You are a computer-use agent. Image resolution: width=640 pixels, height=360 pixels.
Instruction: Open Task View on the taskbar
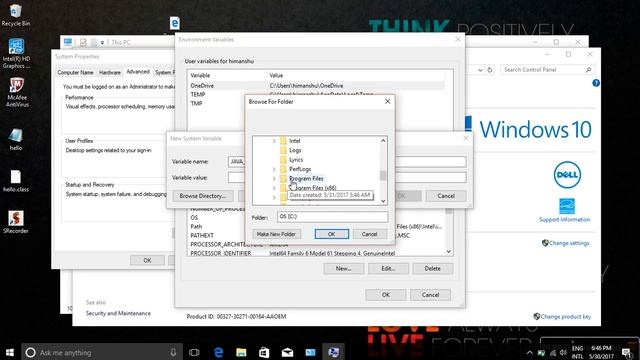pyautogui.click(x=194, y=352)
